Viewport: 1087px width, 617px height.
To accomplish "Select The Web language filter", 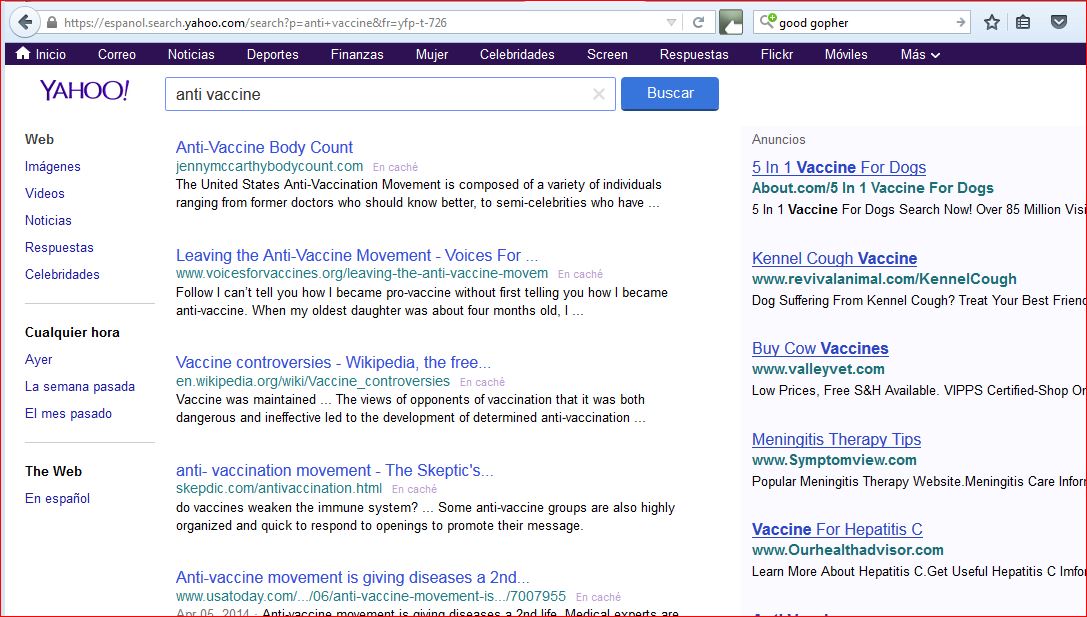I will point(53,471).
